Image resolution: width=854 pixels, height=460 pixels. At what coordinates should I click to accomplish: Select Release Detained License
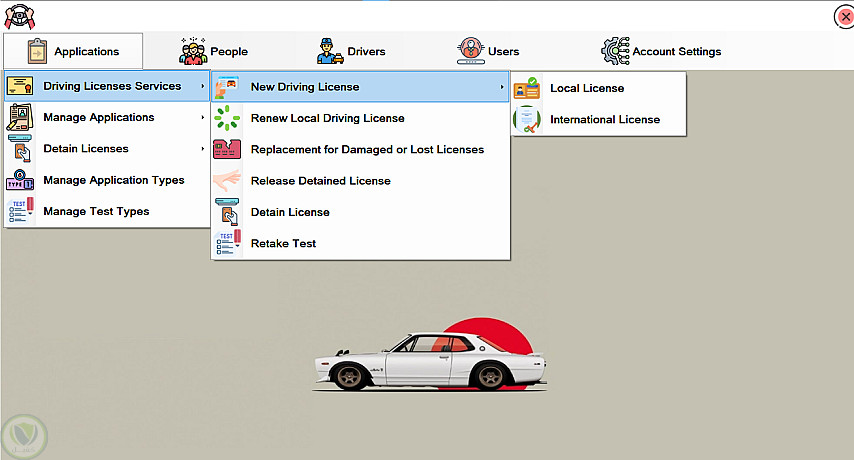[361, 181]
